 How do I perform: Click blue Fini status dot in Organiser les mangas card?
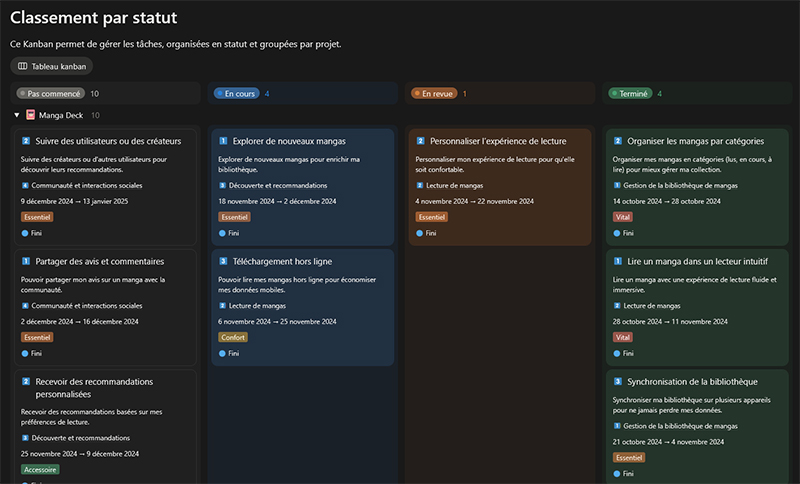point(617,233)
